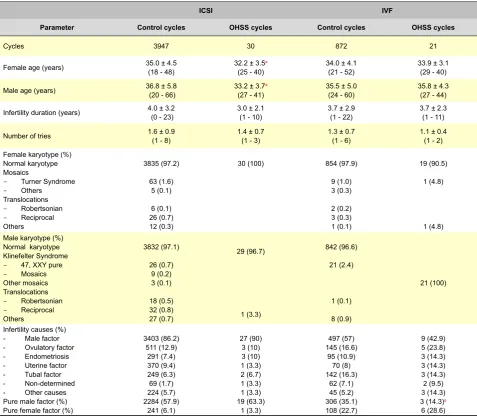Select the 1.1 ± 0.4 value
This screenshot has width=477, height=417.
(433, 132)
